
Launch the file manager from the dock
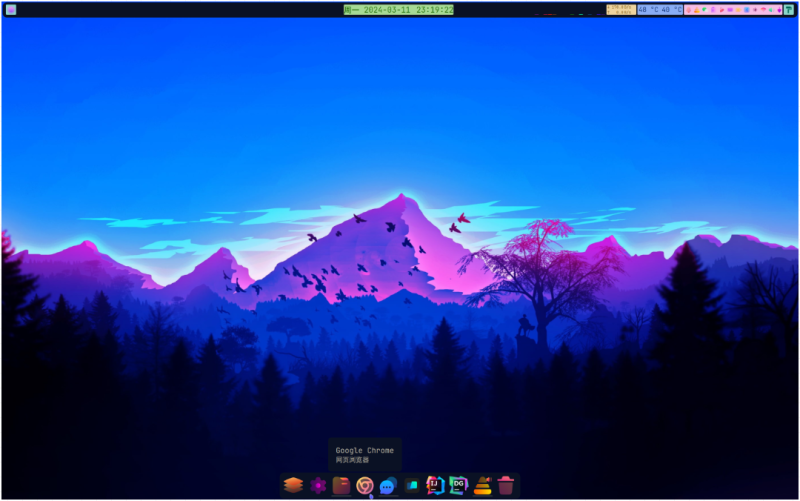[341, 485]
